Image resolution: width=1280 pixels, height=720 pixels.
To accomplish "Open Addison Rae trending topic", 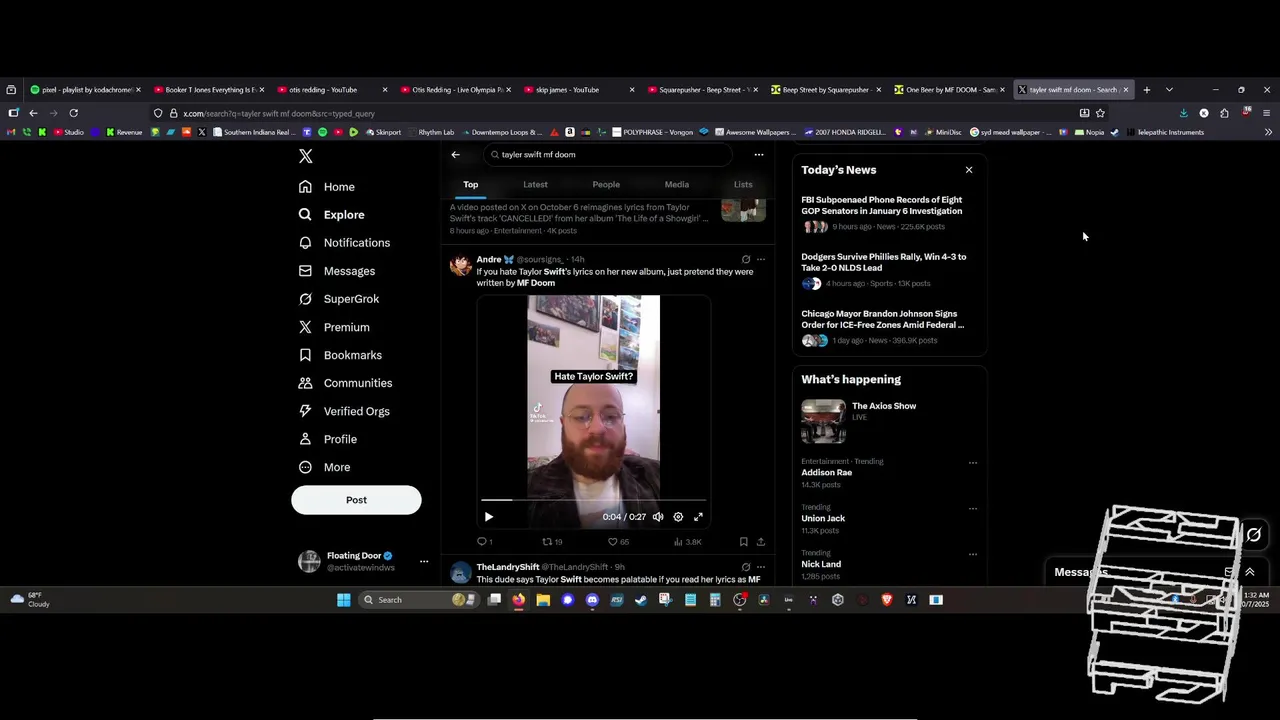I will pos(826,473).
